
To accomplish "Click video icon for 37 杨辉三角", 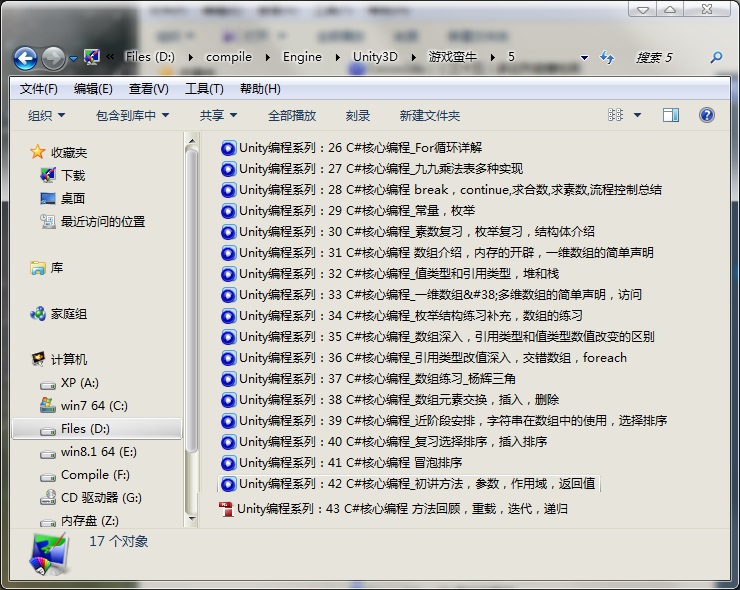I will click(x=228, y=379).
